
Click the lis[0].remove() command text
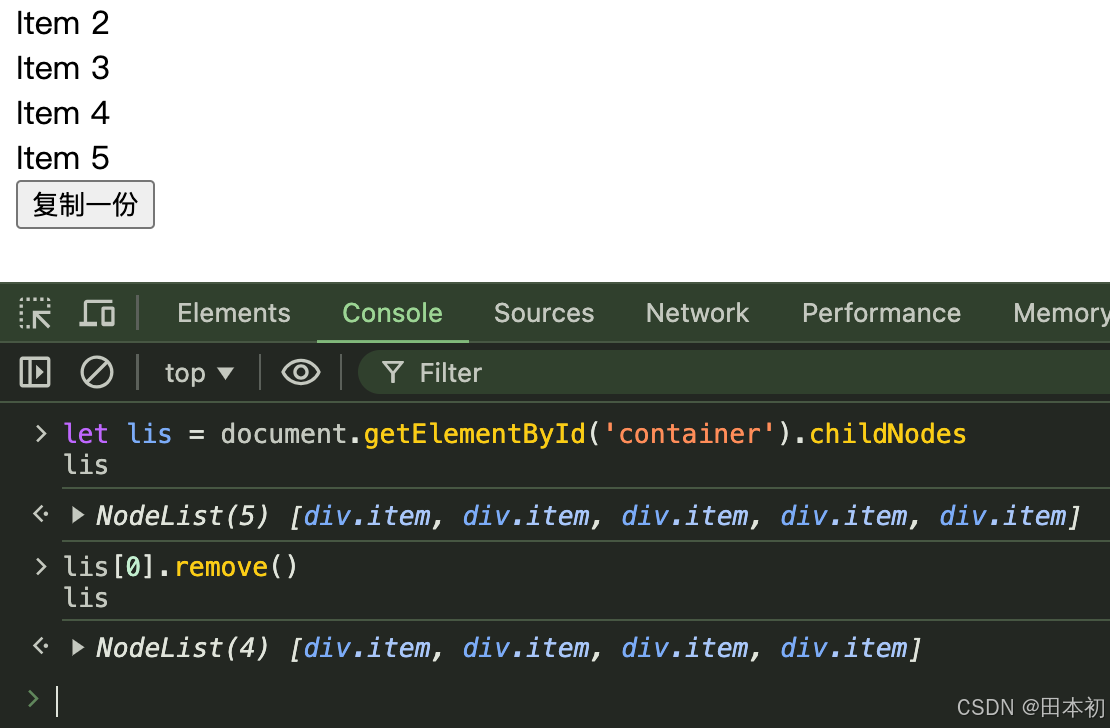[x=181, y=567]
